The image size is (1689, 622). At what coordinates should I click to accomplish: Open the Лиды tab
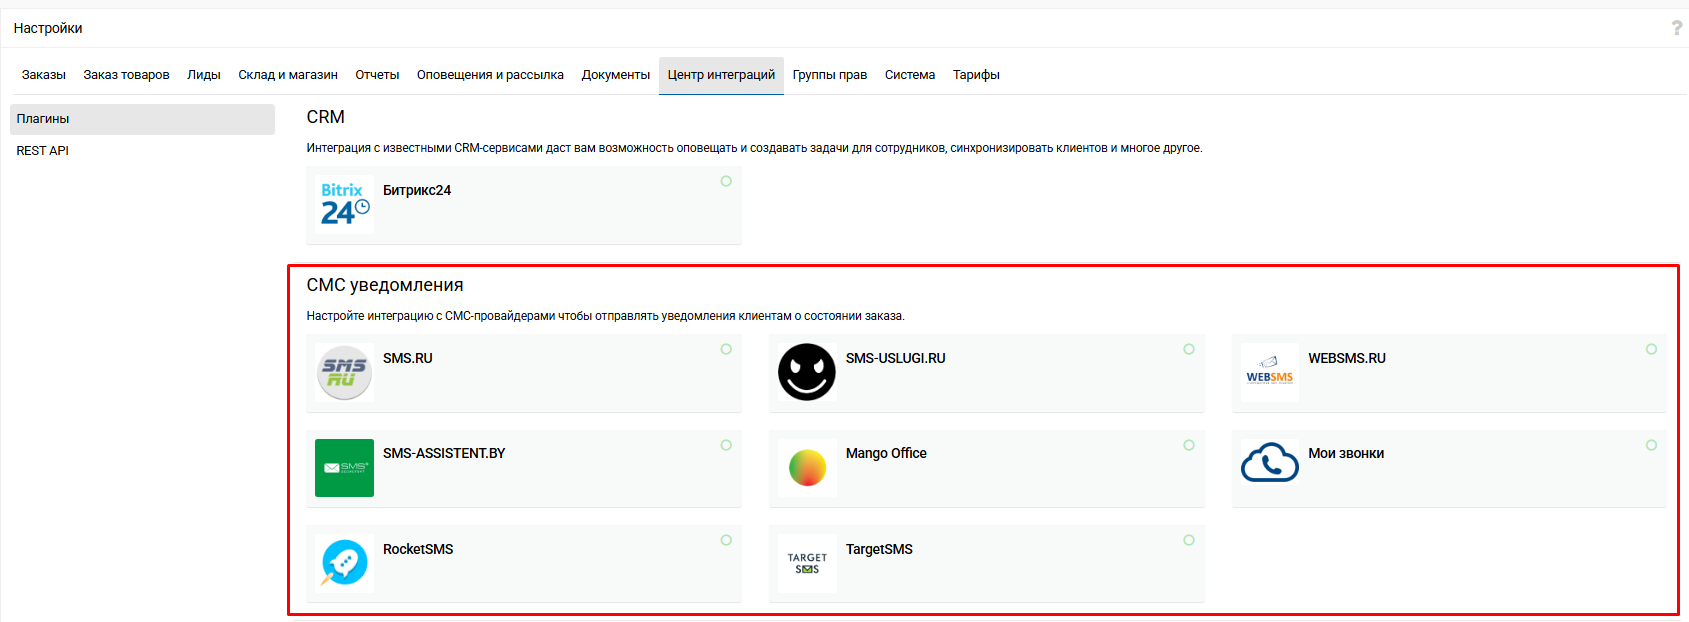pyautogui.click(x=204, y=75)
